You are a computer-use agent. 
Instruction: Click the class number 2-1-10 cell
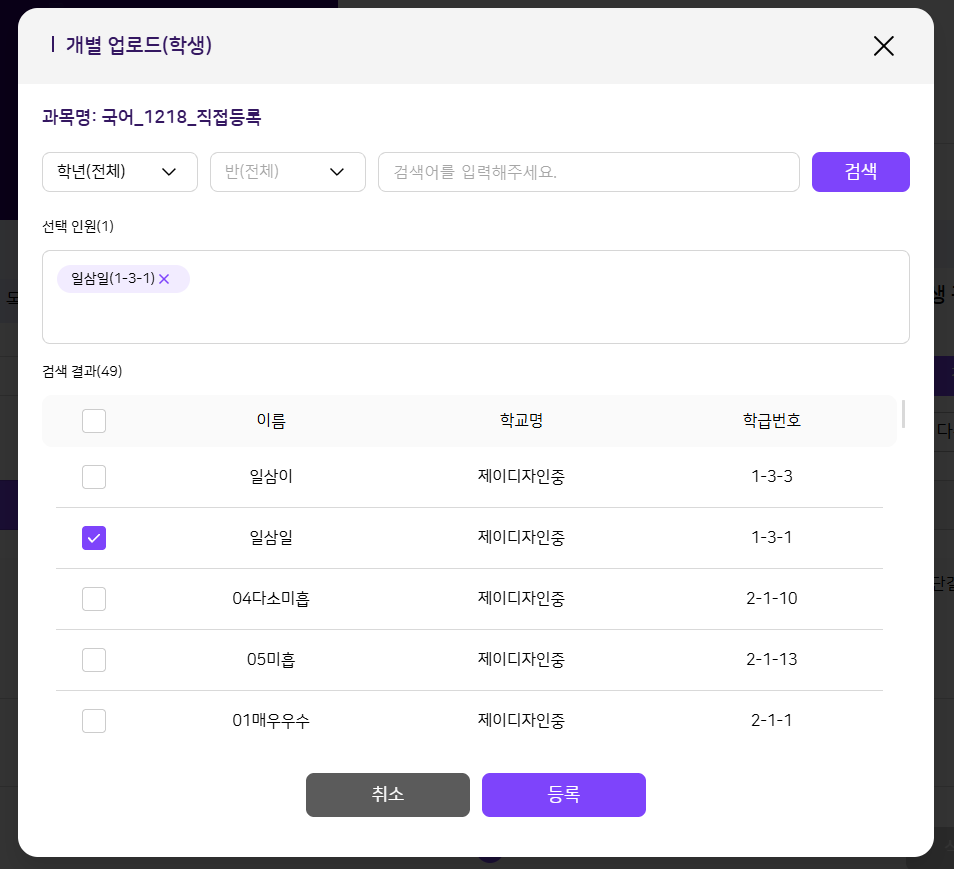[x=771, y=599]
